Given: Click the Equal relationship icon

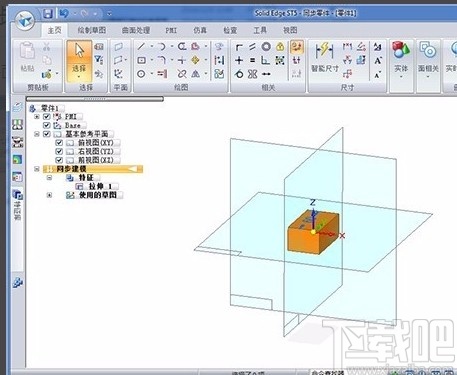Looking at the screenshot, I should click(x=252, y=60).
